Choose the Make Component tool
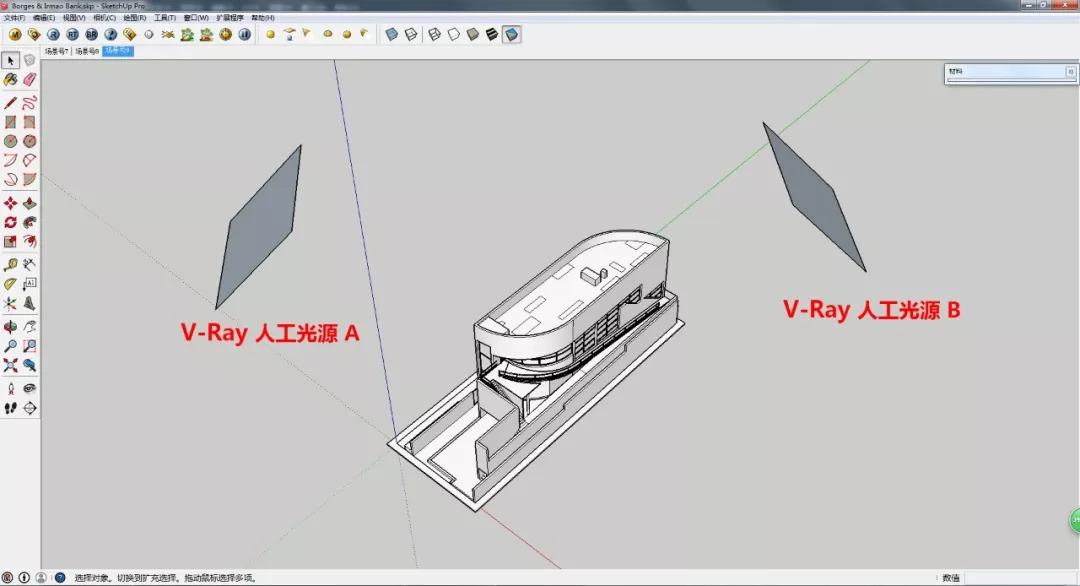 click(30, 61)
